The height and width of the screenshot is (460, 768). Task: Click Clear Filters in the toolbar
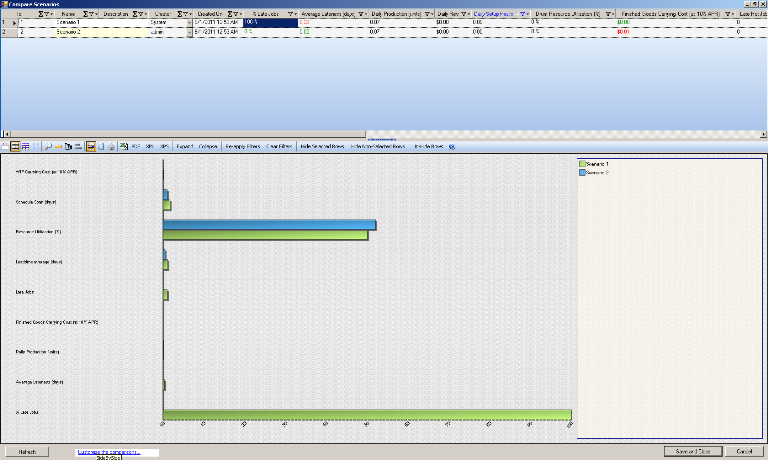pos(279,146)
